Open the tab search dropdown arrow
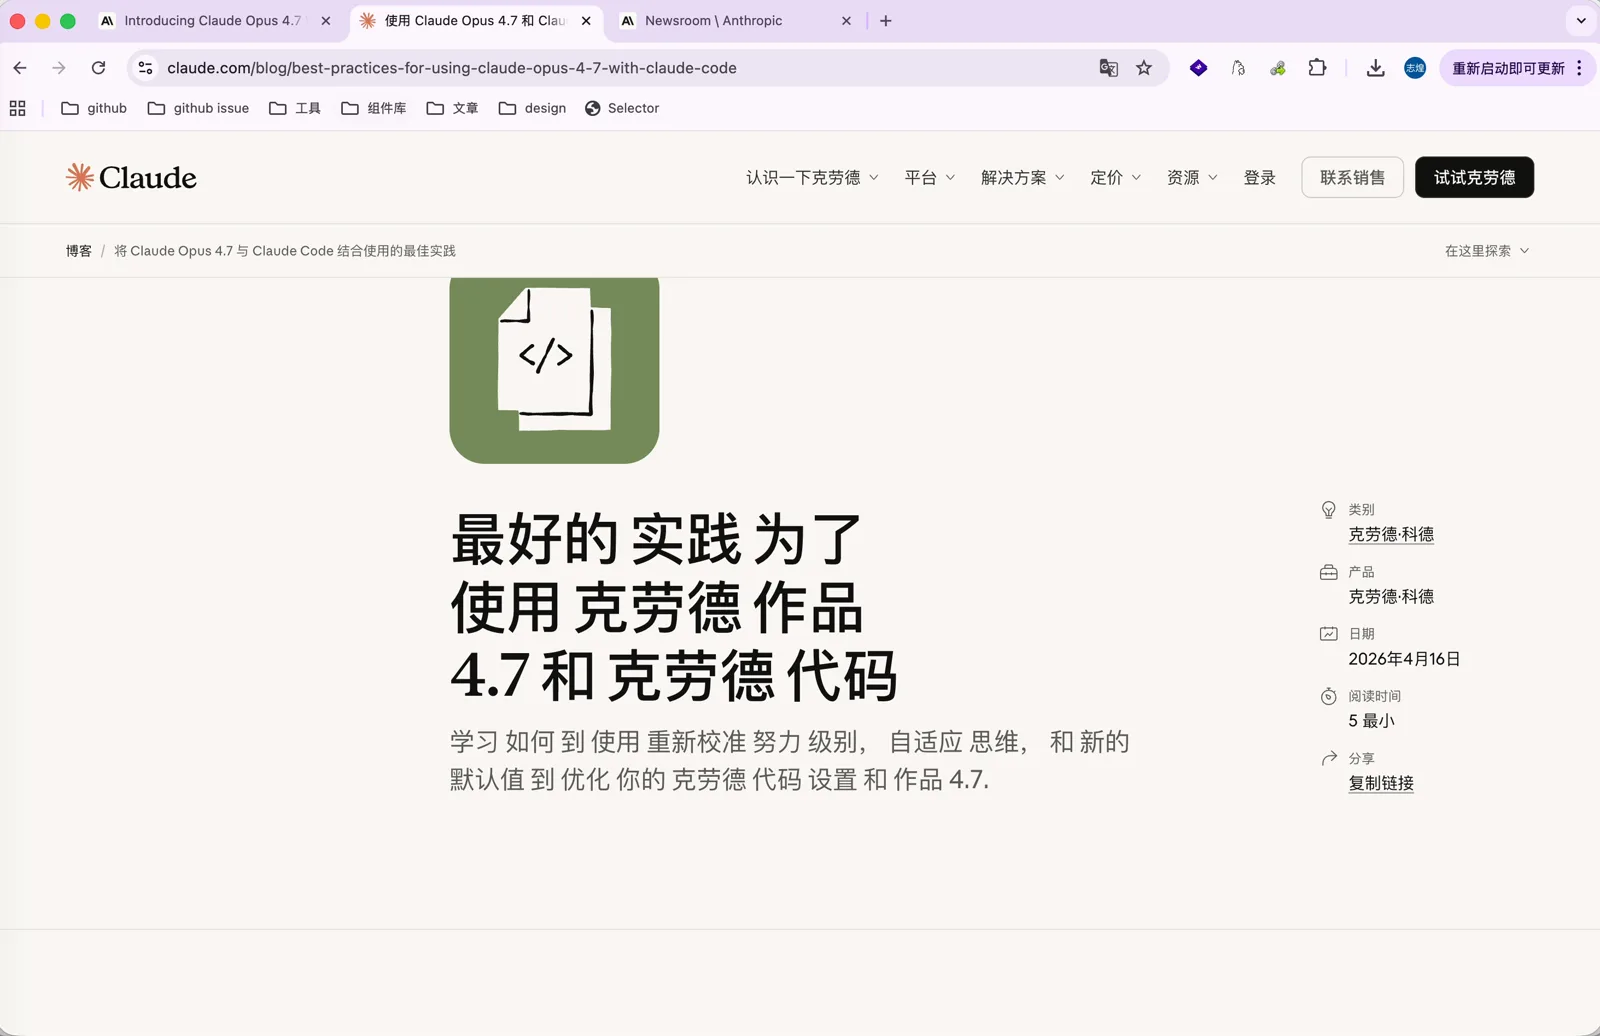This screenshot has width=1600, height=1036. coord(1581,21)
